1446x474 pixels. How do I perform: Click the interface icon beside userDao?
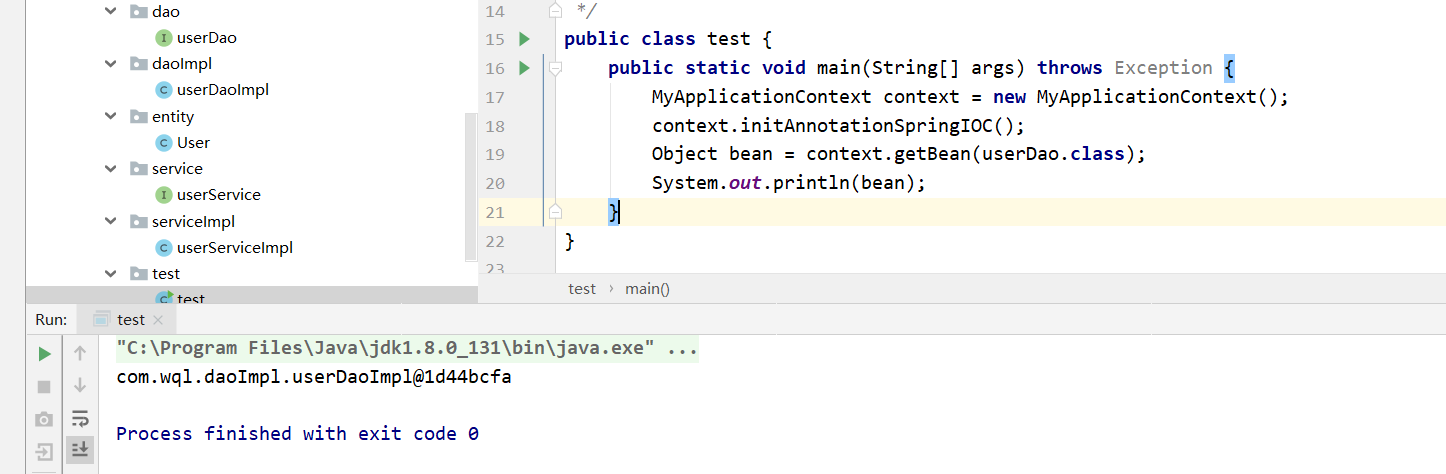coord(164,38)
